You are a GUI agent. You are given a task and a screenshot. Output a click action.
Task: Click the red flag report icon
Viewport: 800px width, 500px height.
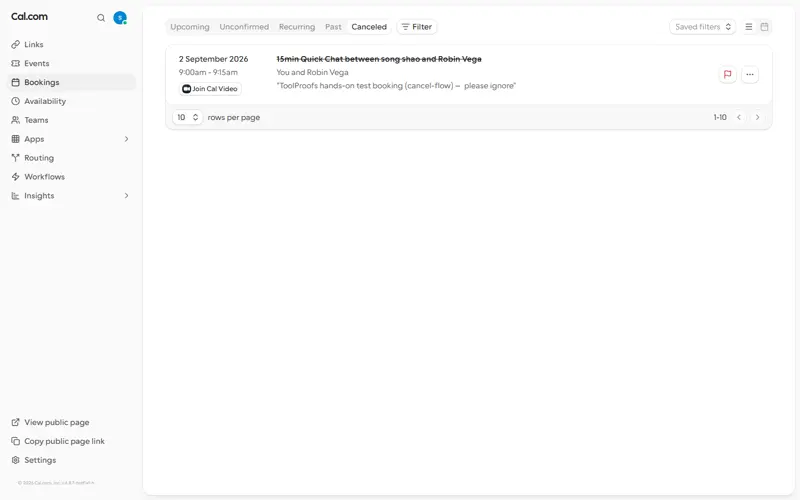728,74
